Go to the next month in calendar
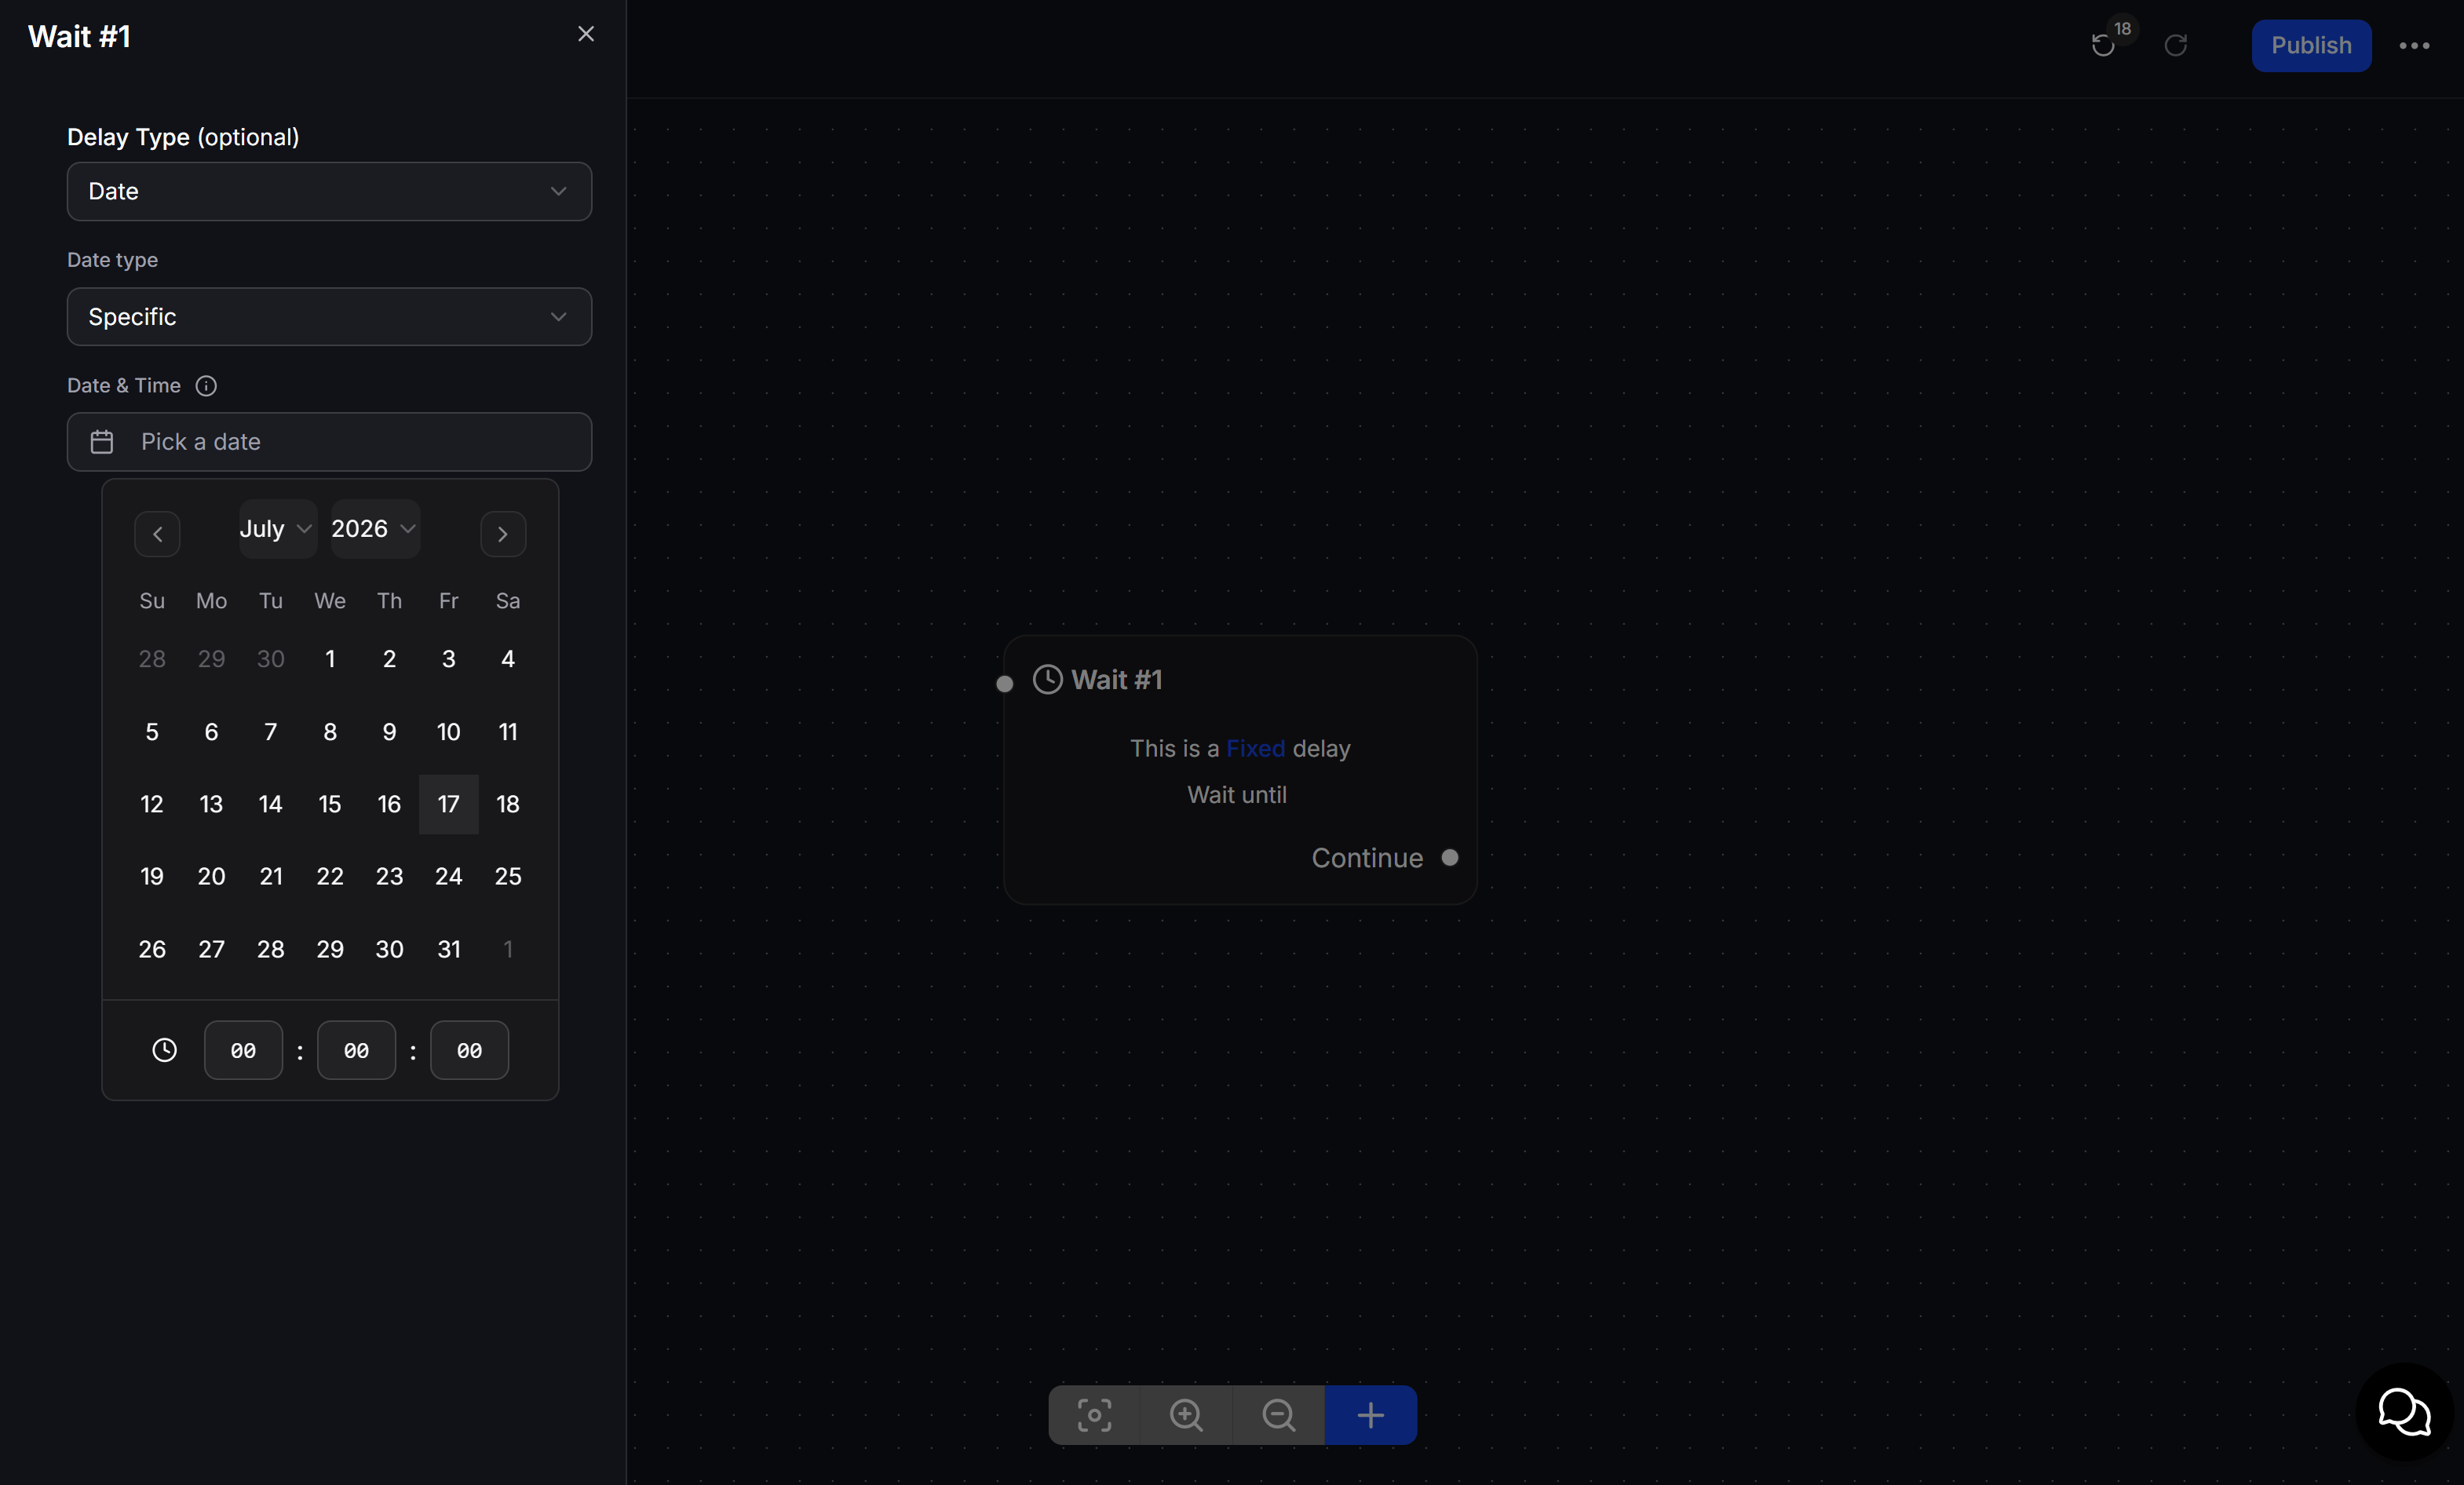2464x1485 pixels. coord(503,534)
